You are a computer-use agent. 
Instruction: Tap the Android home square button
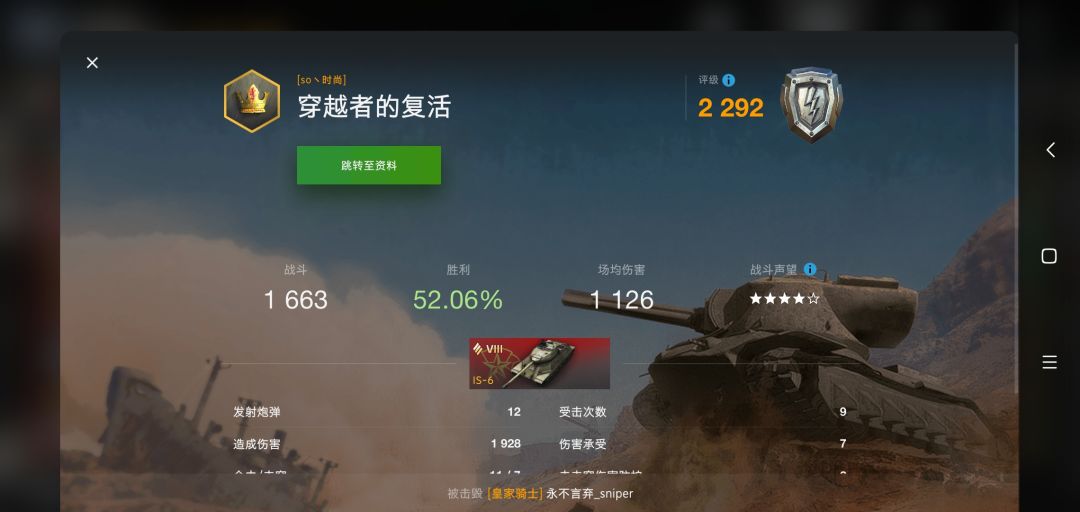(x=1049, y=256)
